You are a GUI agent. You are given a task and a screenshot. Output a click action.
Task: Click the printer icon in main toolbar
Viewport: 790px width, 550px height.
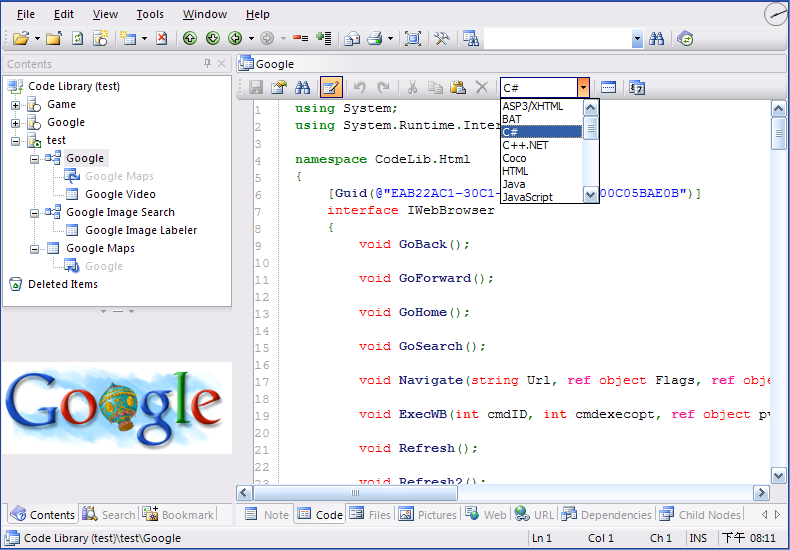tap(375, 38)
